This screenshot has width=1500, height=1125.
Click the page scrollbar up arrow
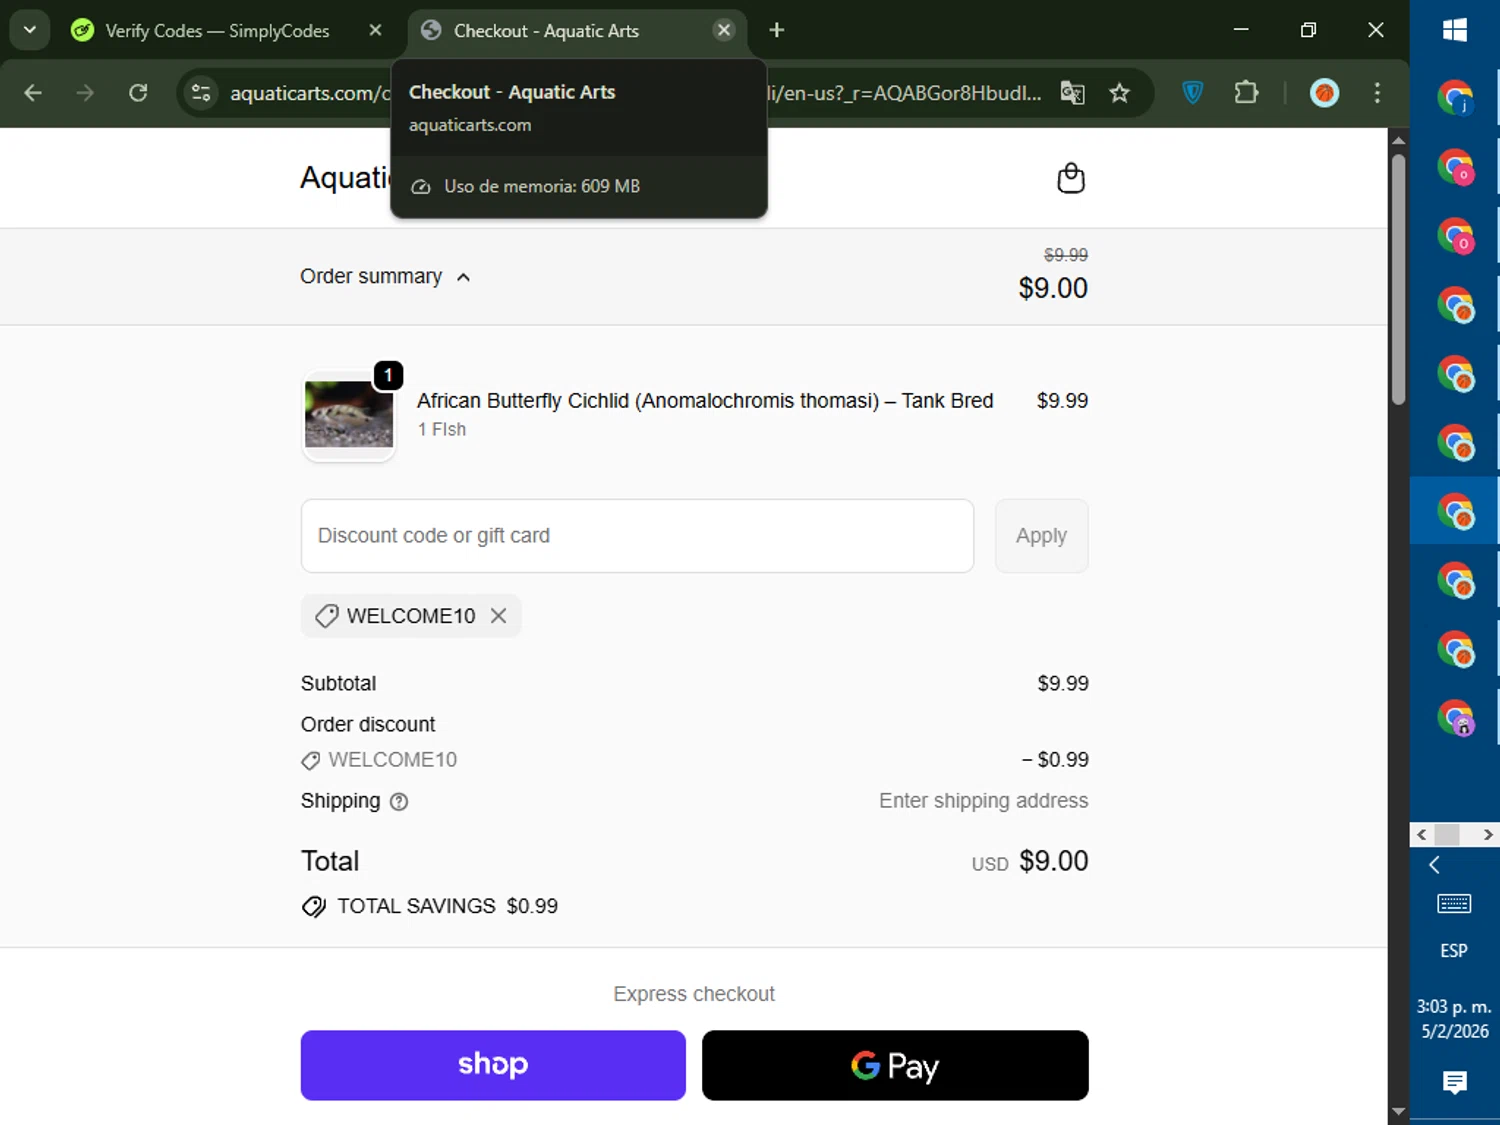(x=1398, y=140)
